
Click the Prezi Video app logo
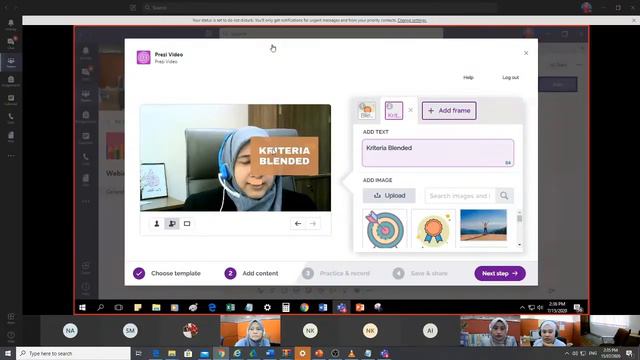(x=143, y=58)
